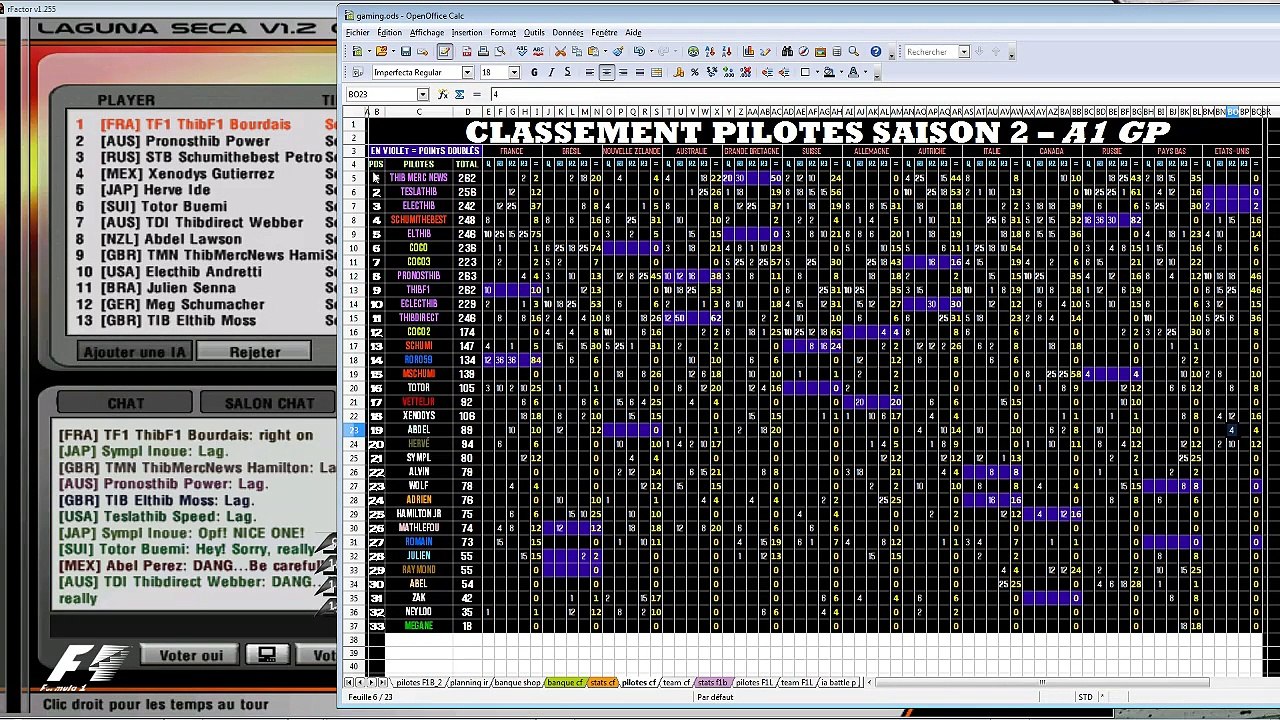Click the Merge cells icon
This screenshot has height=720, width=1280.
tap(656, 72)
